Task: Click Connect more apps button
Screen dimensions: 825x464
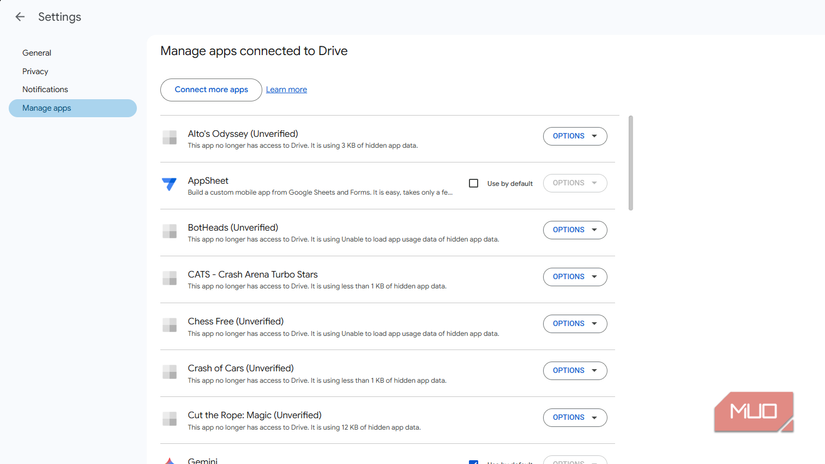Action: coord(211,89)
